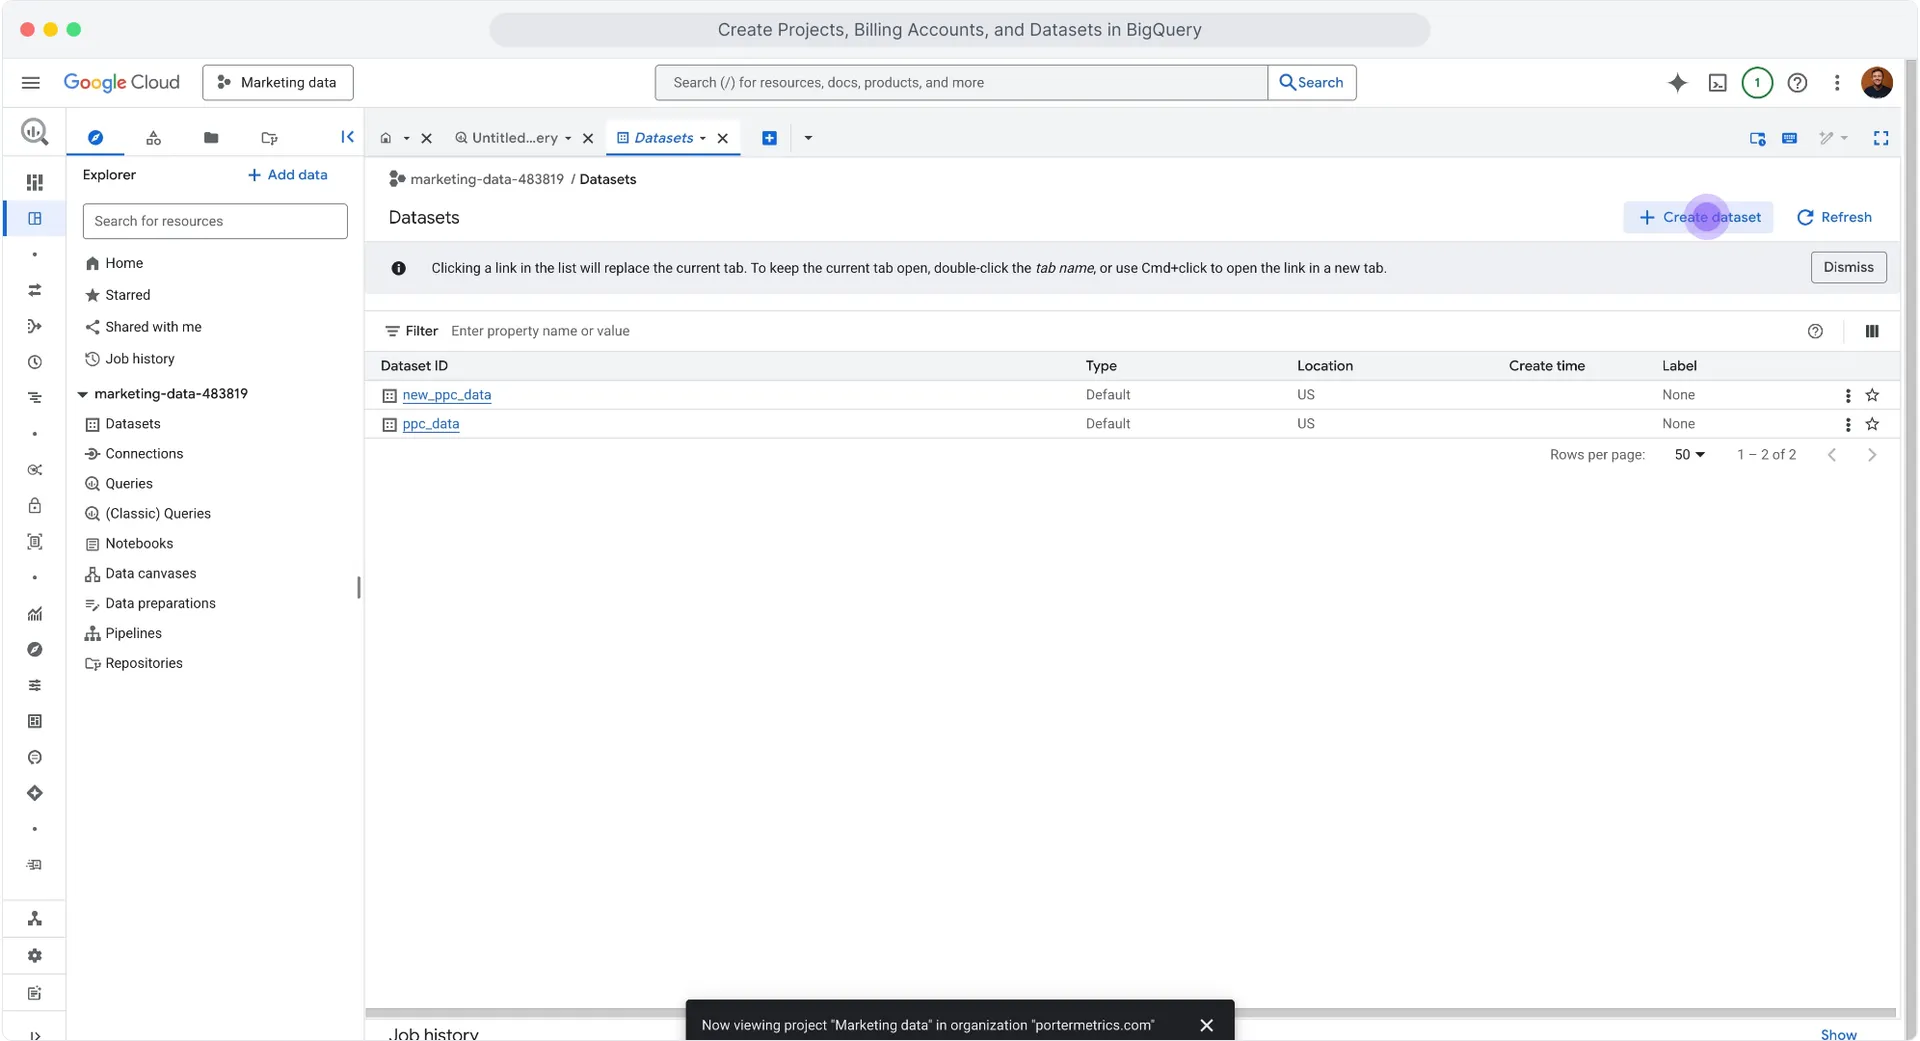Open the Help question mark icon
This screenshot has height=1041, width=1920.
[1798, 83]
